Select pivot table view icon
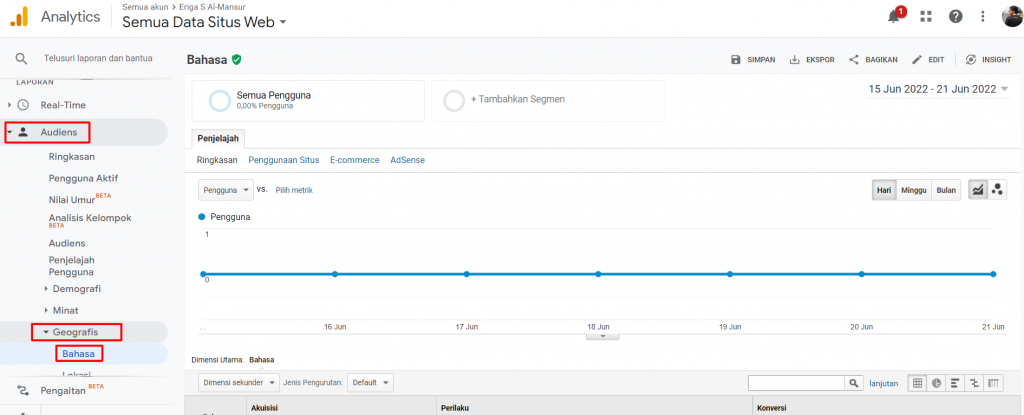Image resolution: width=1024 pixels, height=415 pixels. [x=994, y=383]
